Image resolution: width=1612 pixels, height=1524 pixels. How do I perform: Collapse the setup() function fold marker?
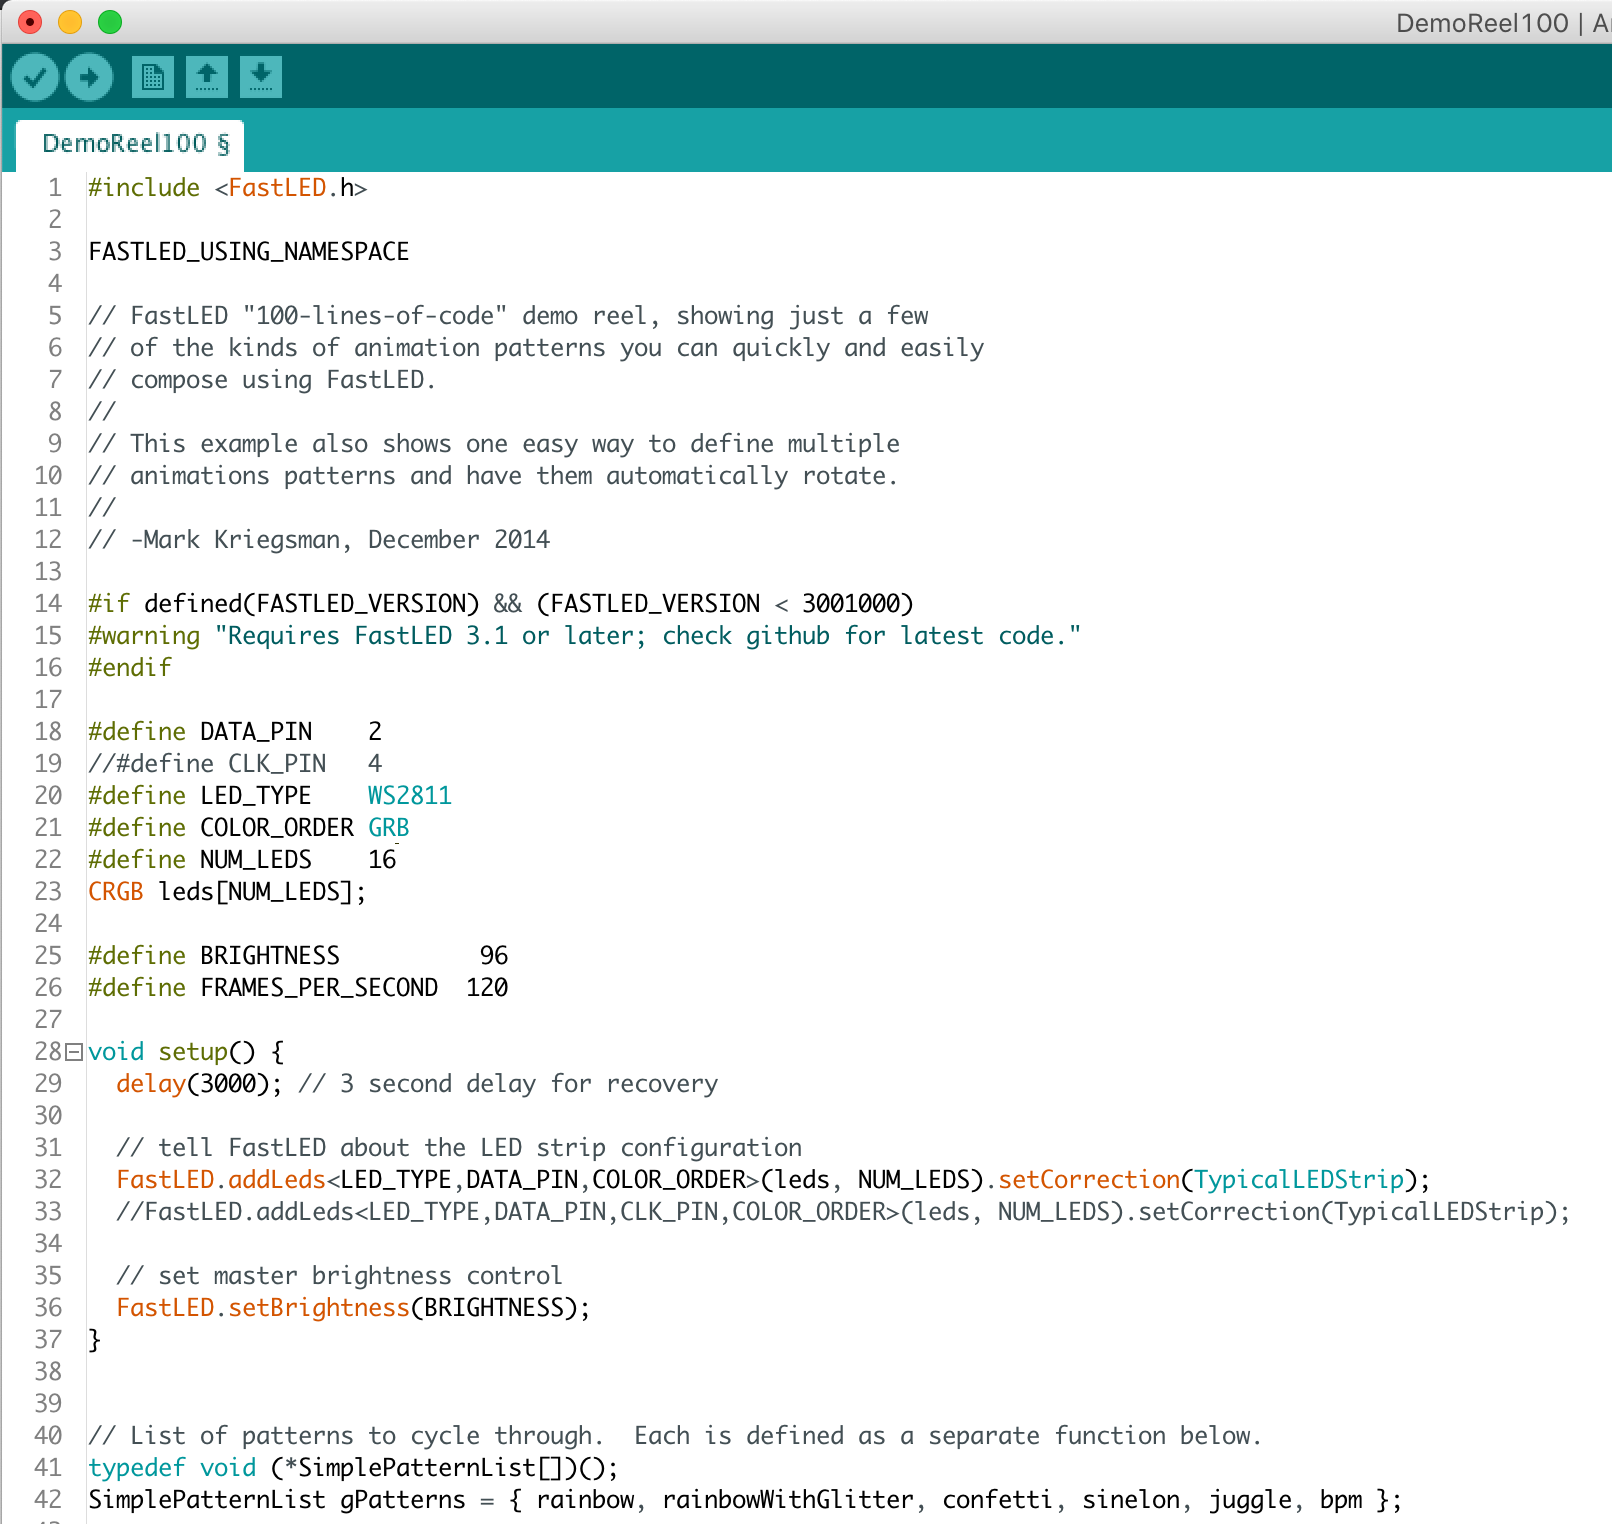74,1052
